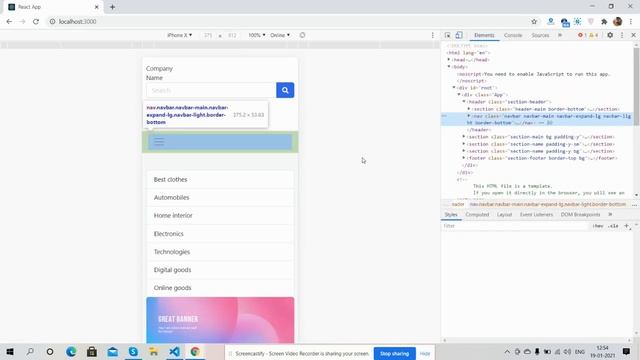Screen dimensions: 640x360
Task: Click into the page Search field
Action: click(x=211, y=90)
